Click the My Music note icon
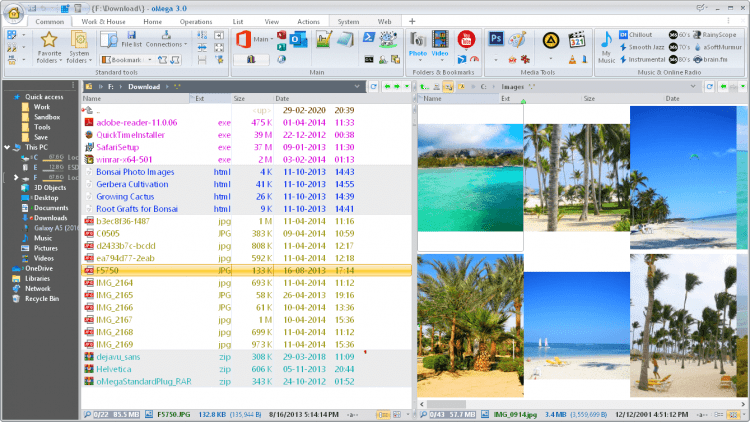 click(x=607, y=39)
